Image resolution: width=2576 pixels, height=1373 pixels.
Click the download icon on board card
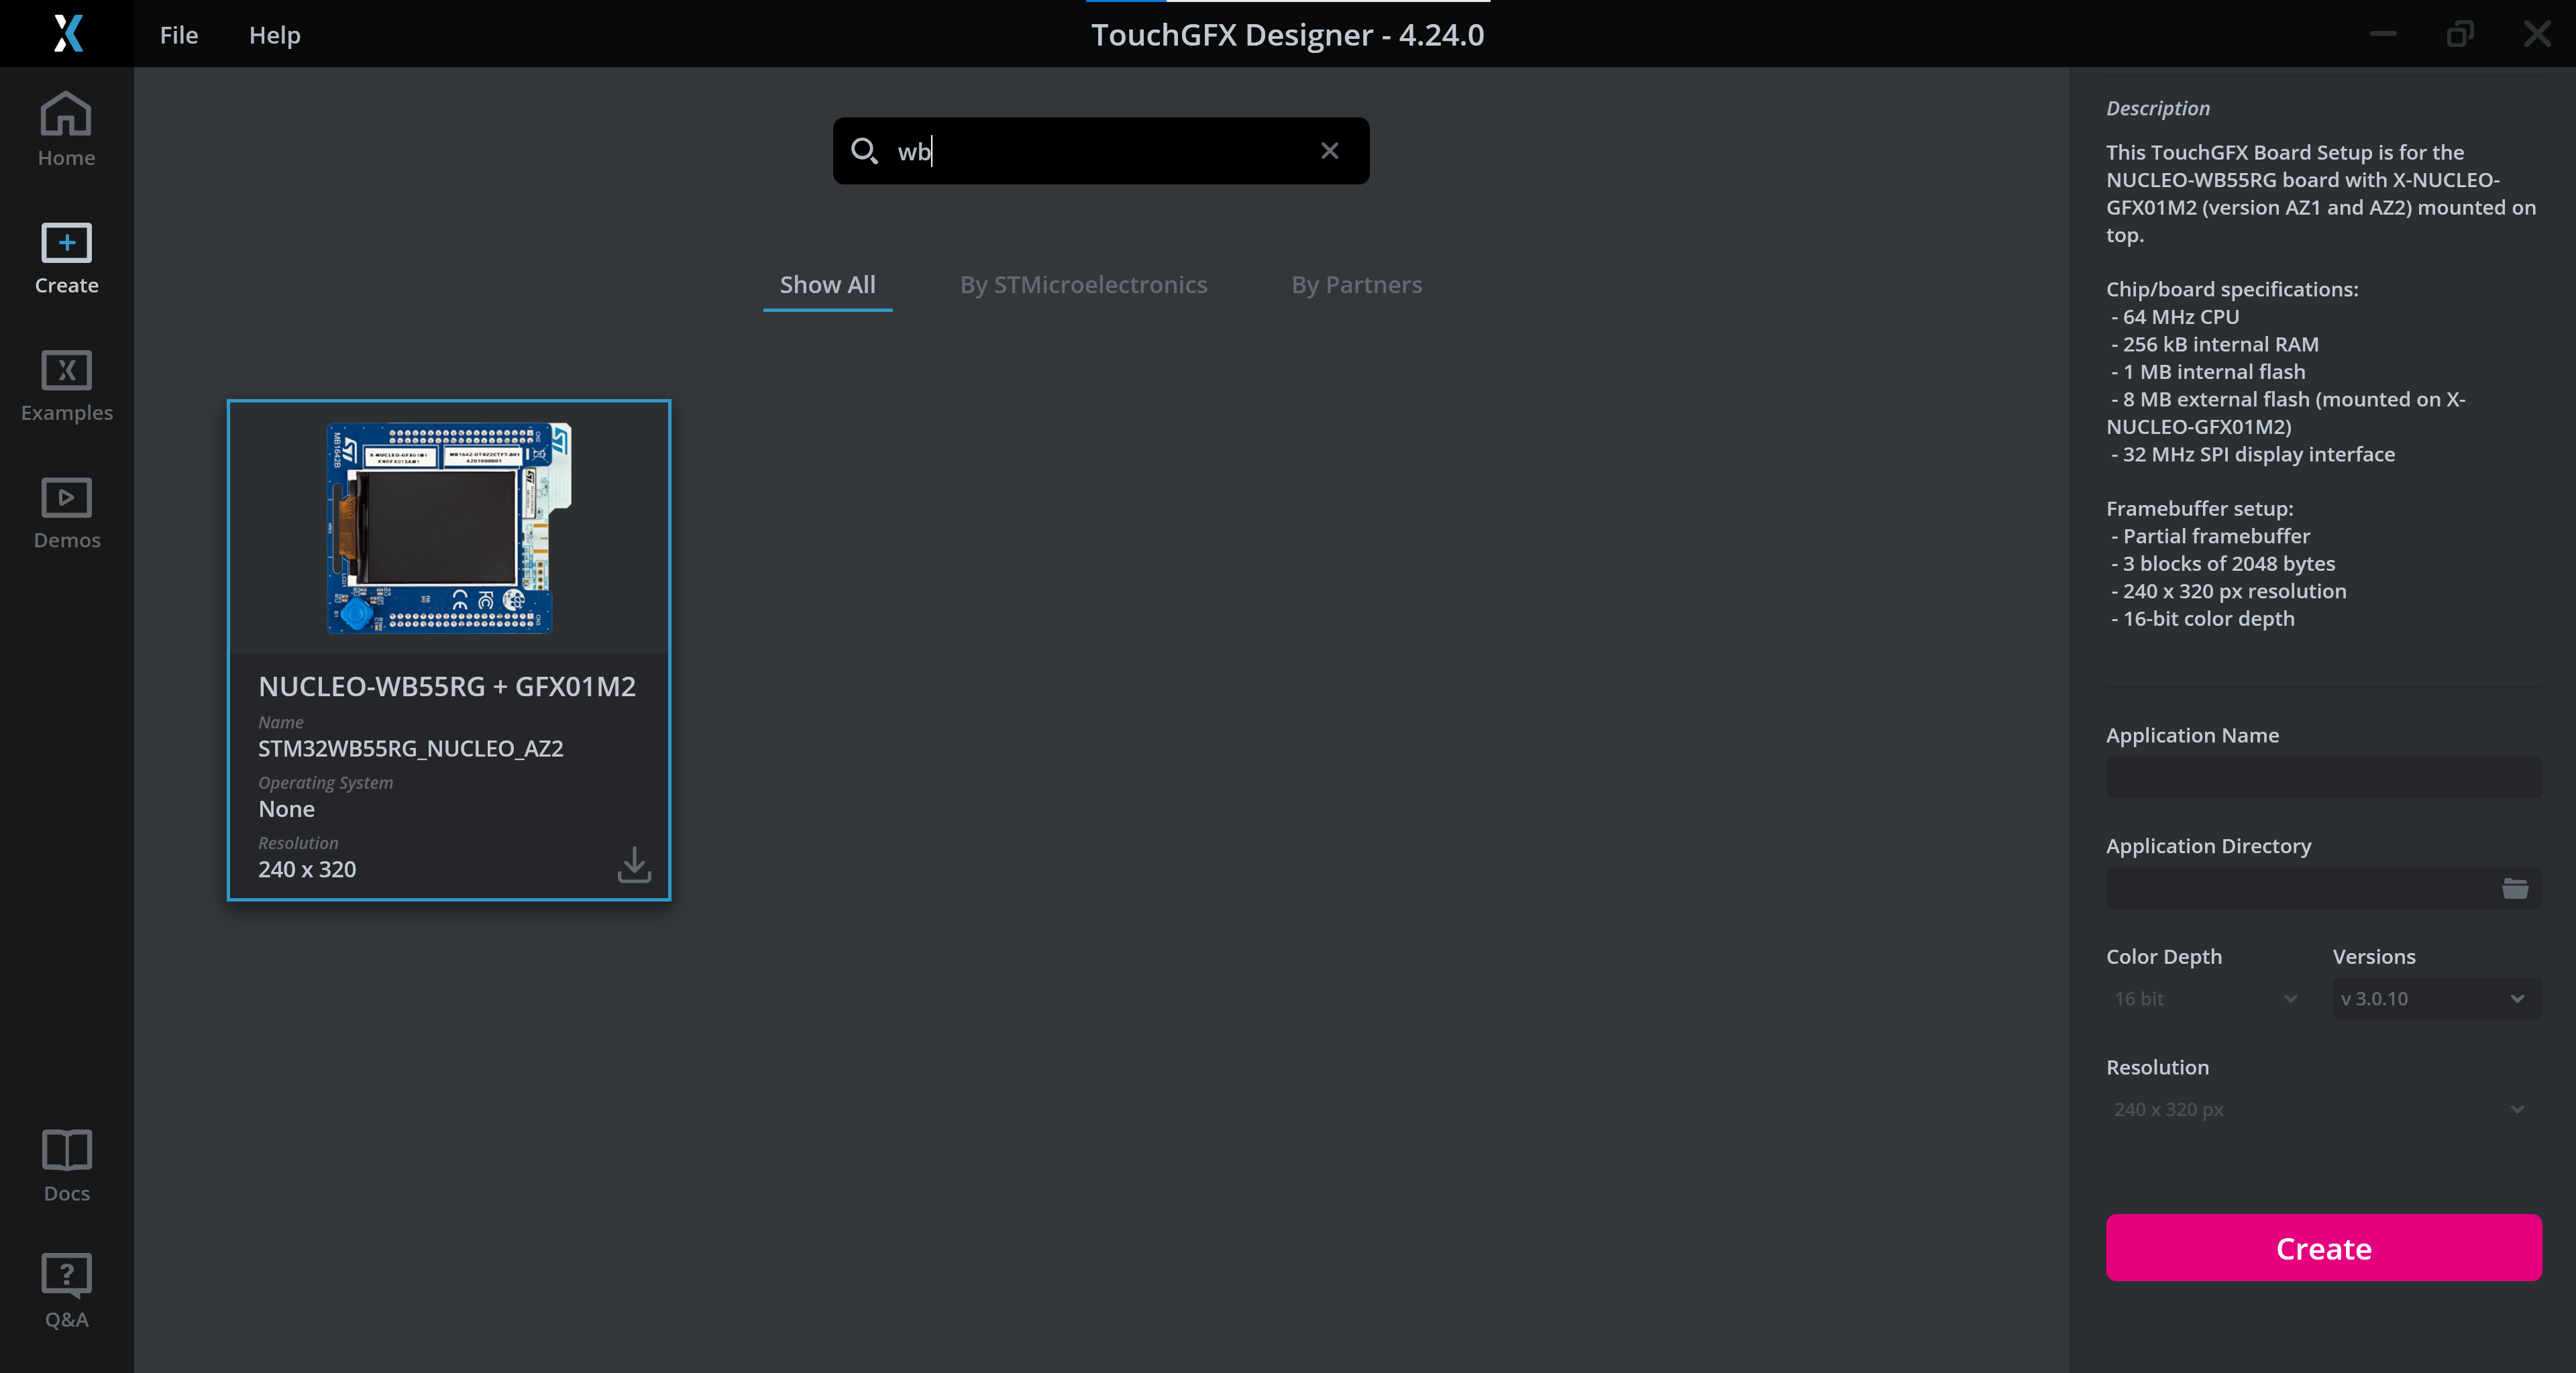click(634, 864)
